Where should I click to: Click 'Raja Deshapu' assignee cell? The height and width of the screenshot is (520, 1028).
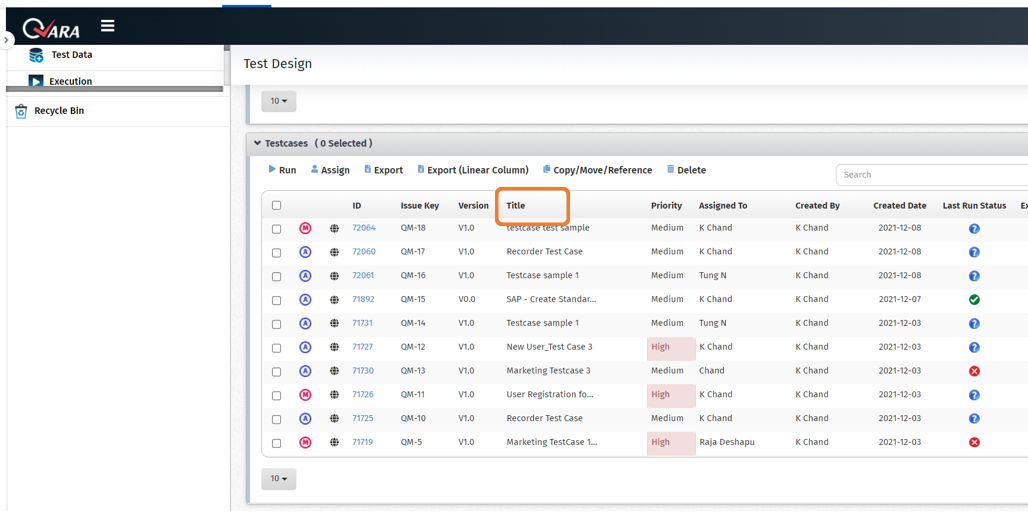pos(726,442)
